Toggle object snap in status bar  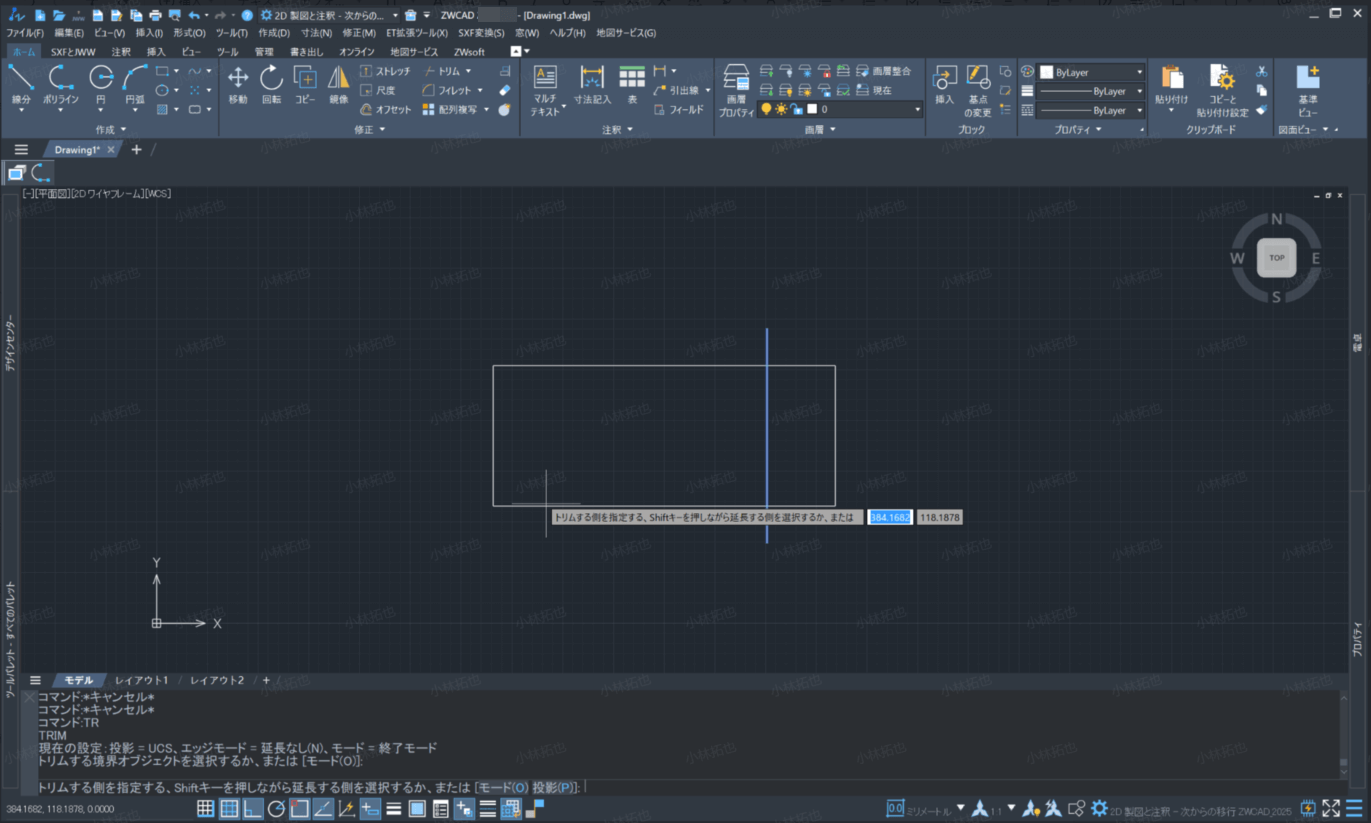pos(299,809)
